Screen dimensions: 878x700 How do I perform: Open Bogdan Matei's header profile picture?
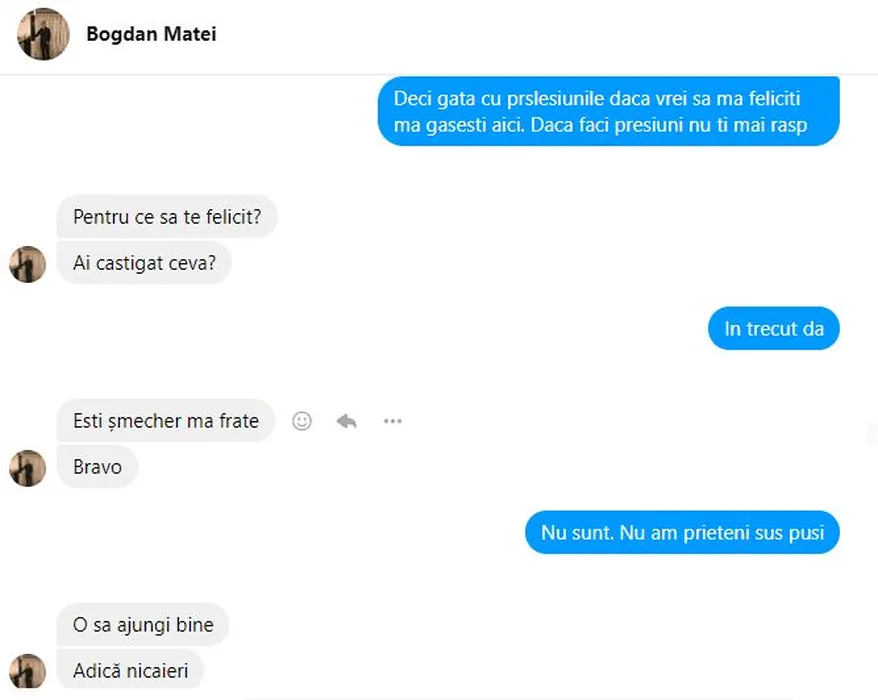43,34
